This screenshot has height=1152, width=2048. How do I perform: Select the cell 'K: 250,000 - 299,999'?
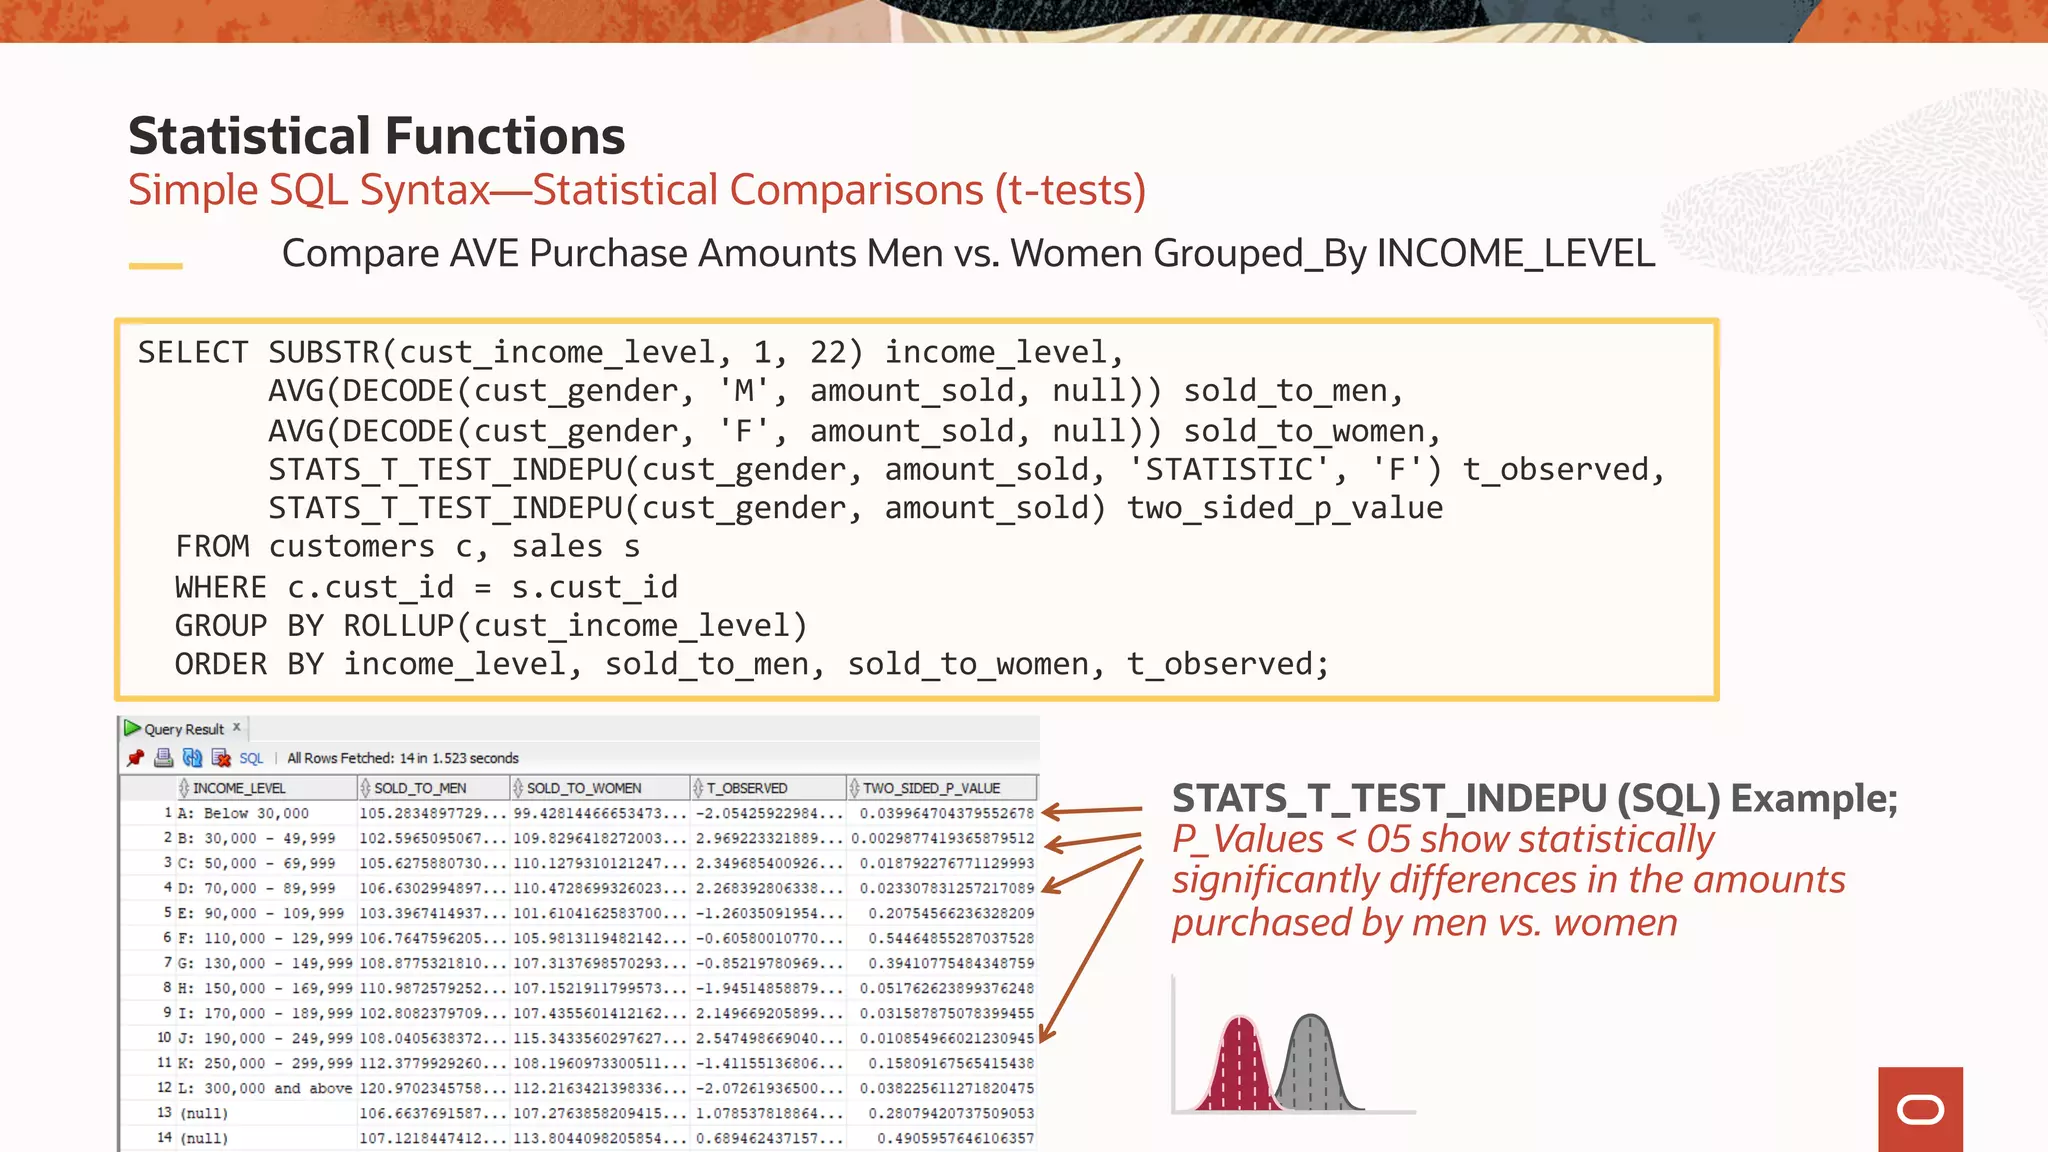click(x=266, y=1063)
